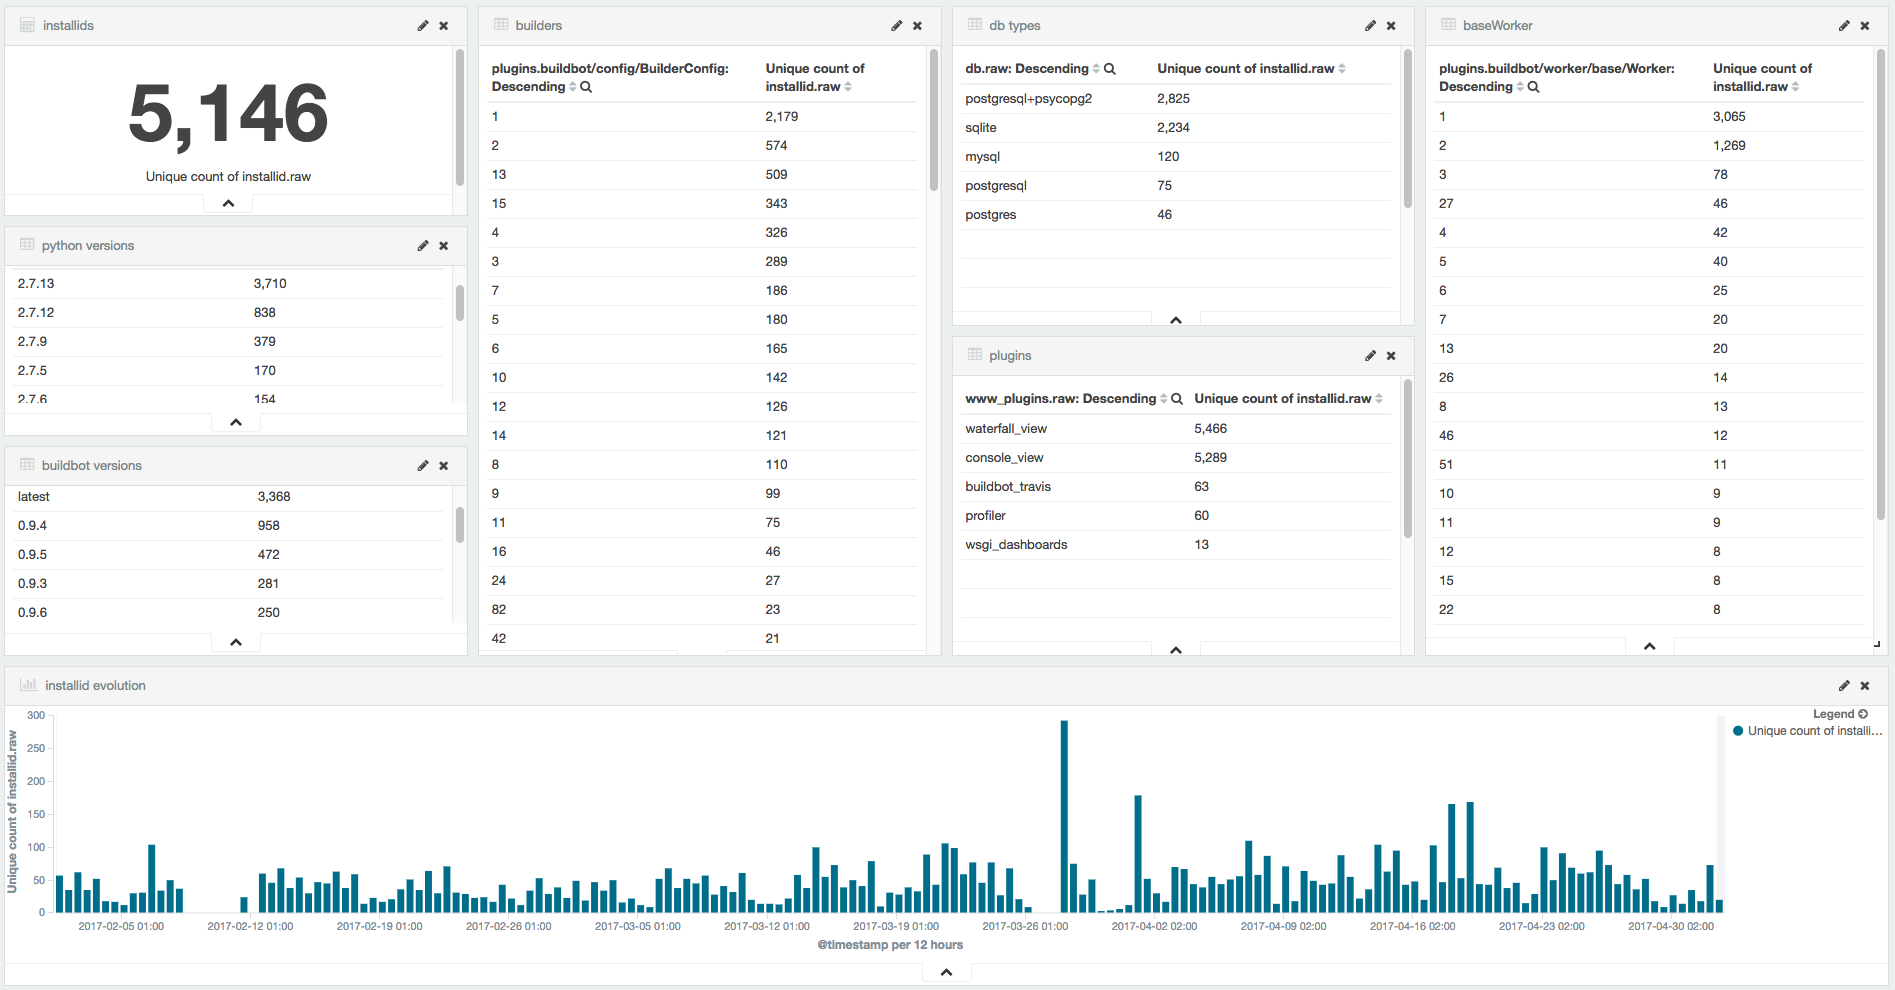Toggle sort on db types Unique count column
1895x990 pixels.
click(x=1342, y=69)
